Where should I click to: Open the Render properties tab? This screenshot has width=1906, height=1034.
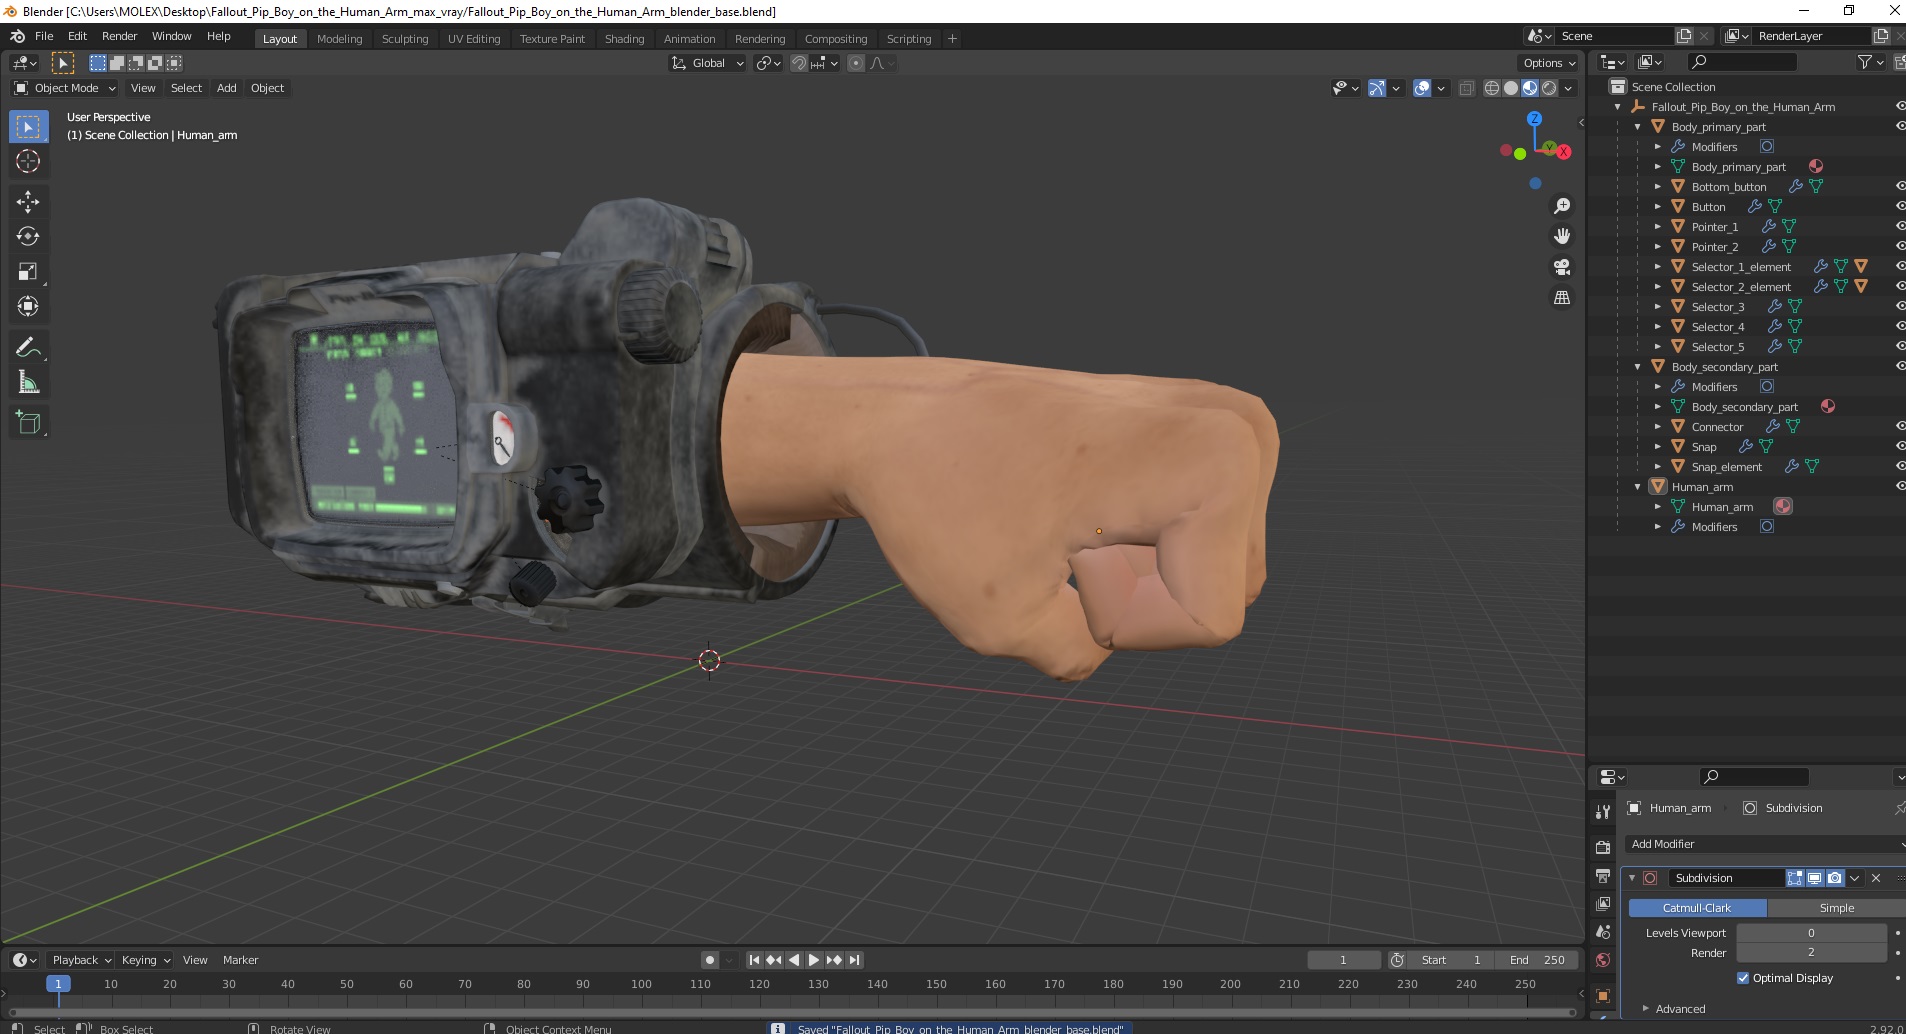click(x=1603, y=846)
